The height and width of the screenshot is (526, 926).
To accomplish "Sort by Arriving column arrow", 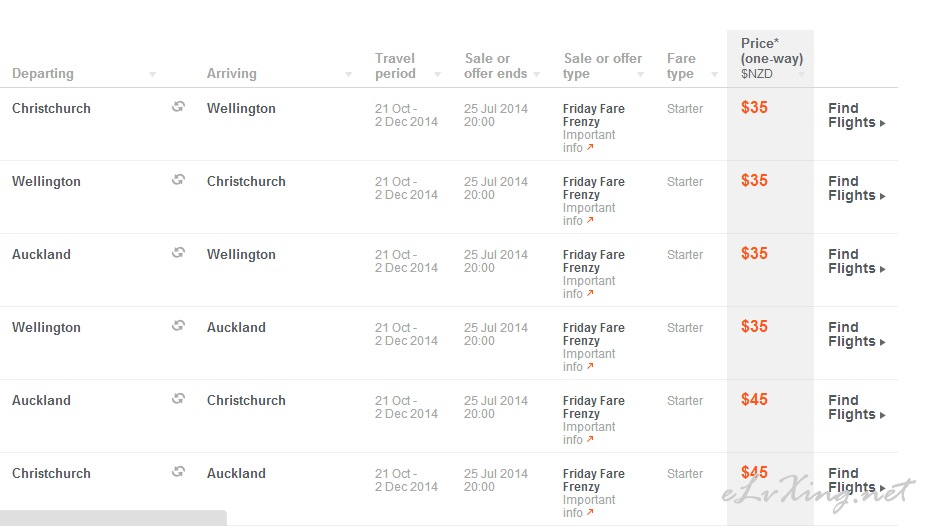I will pyautogui.click(x=348, y=74).
